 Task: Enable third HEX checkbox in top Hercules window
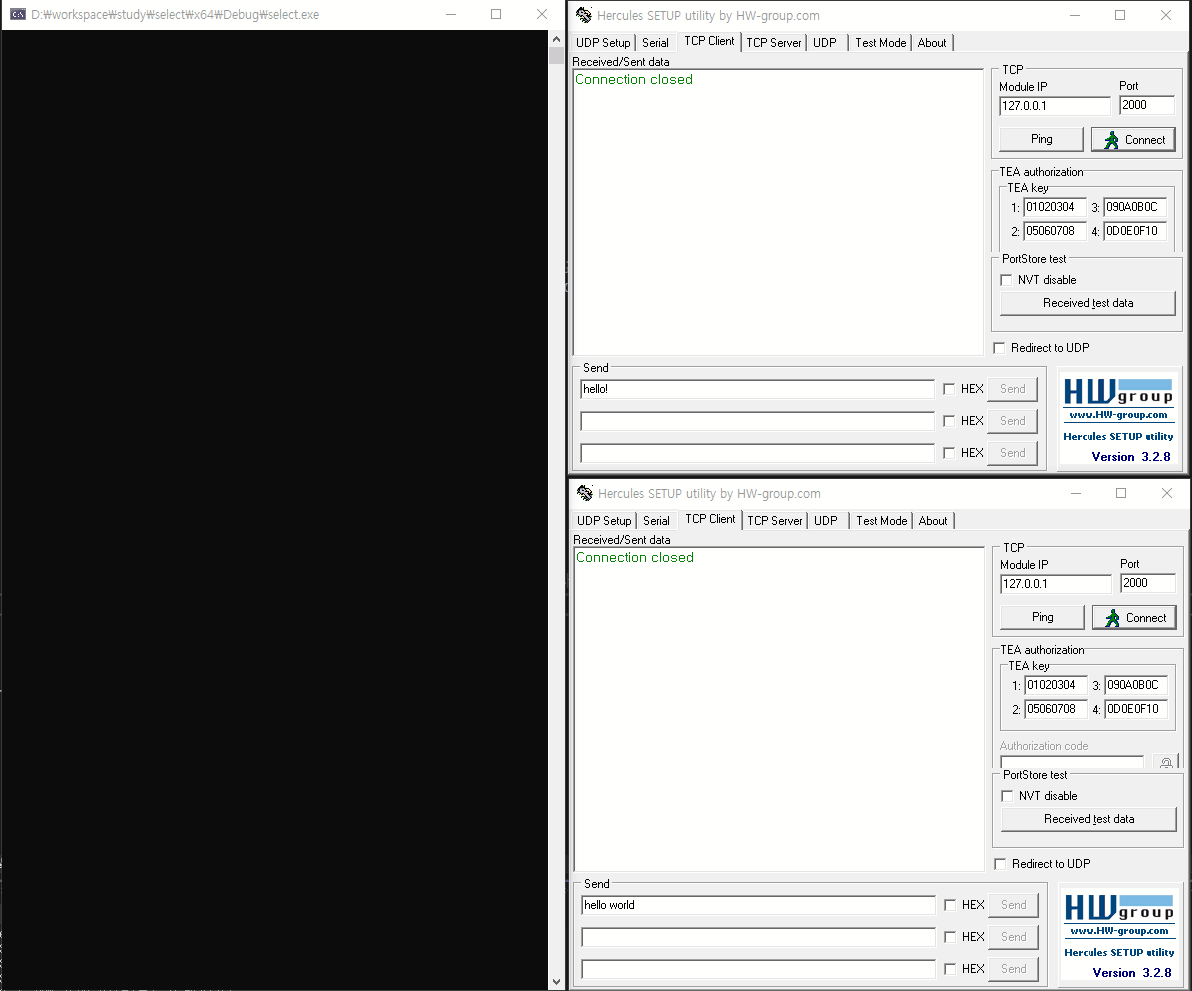click(x=949, y=453)
